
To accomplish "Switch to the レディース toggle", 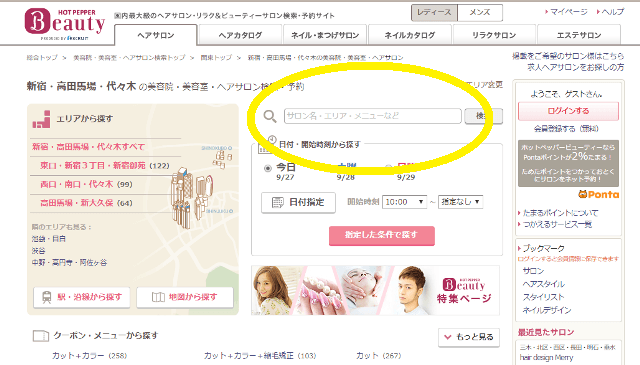I will pyautogui.click(x=434, y=13).
